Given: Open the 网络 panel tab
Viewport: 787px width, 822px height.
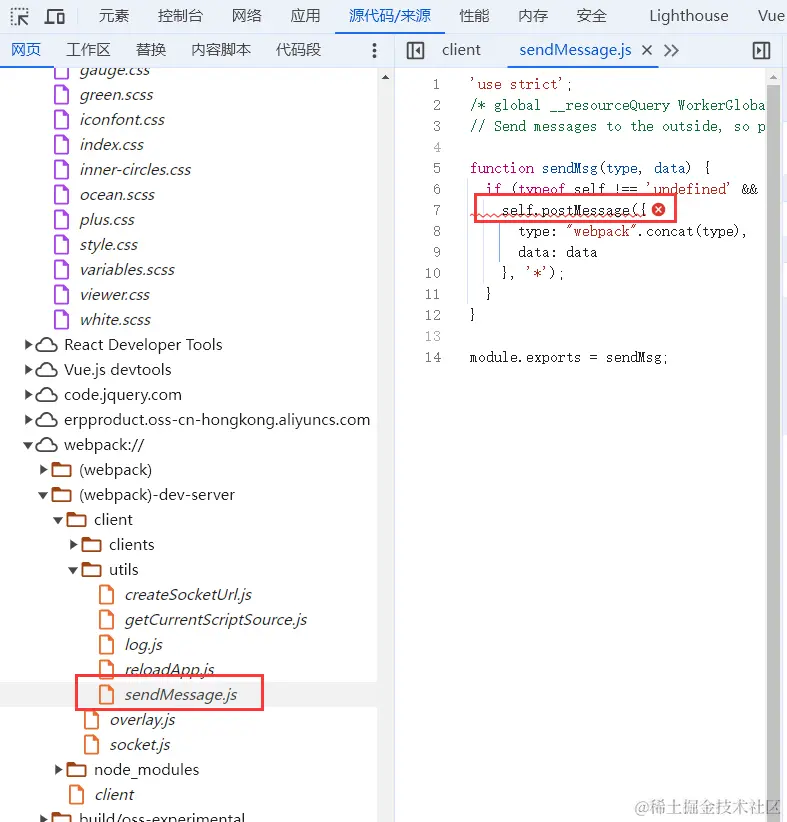Looking at the screenshot, I should 247,16.
